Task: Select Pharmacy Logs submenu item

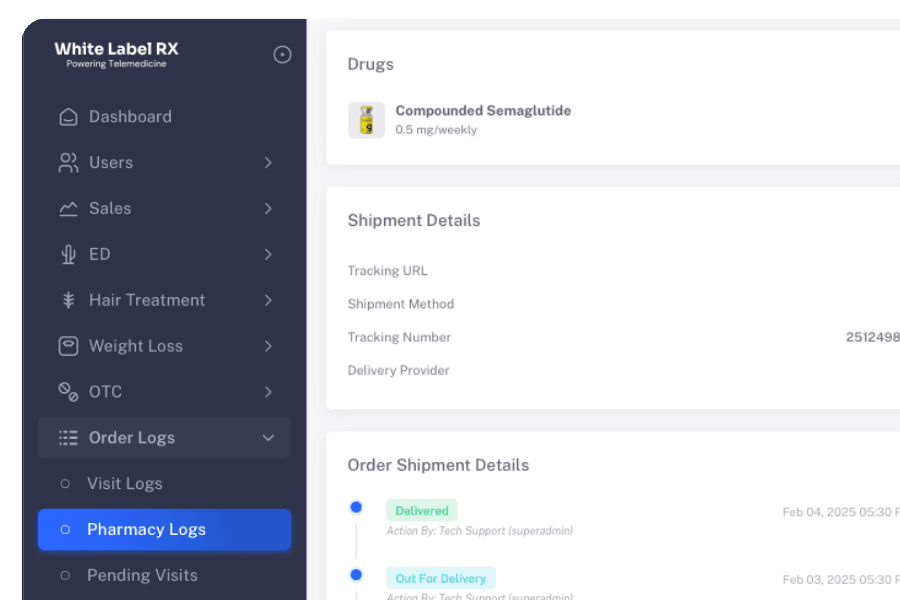Action: pos(164,529)
